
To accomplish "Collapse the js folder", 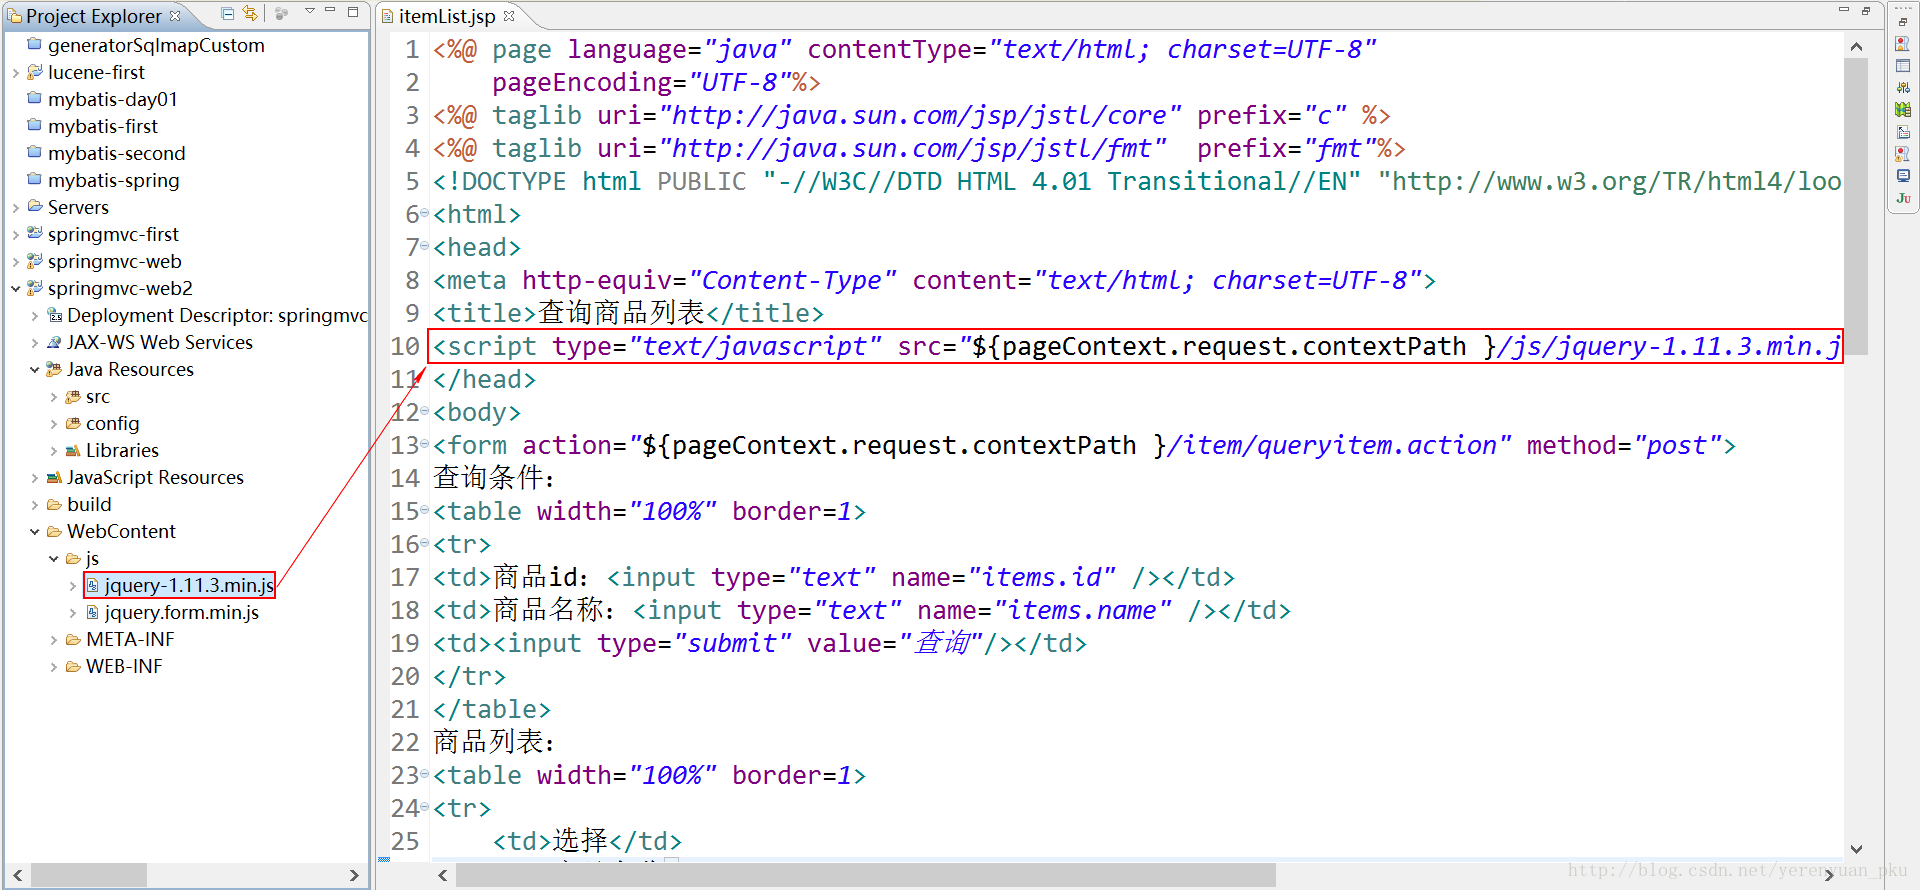I will click(x=53, y=558).
